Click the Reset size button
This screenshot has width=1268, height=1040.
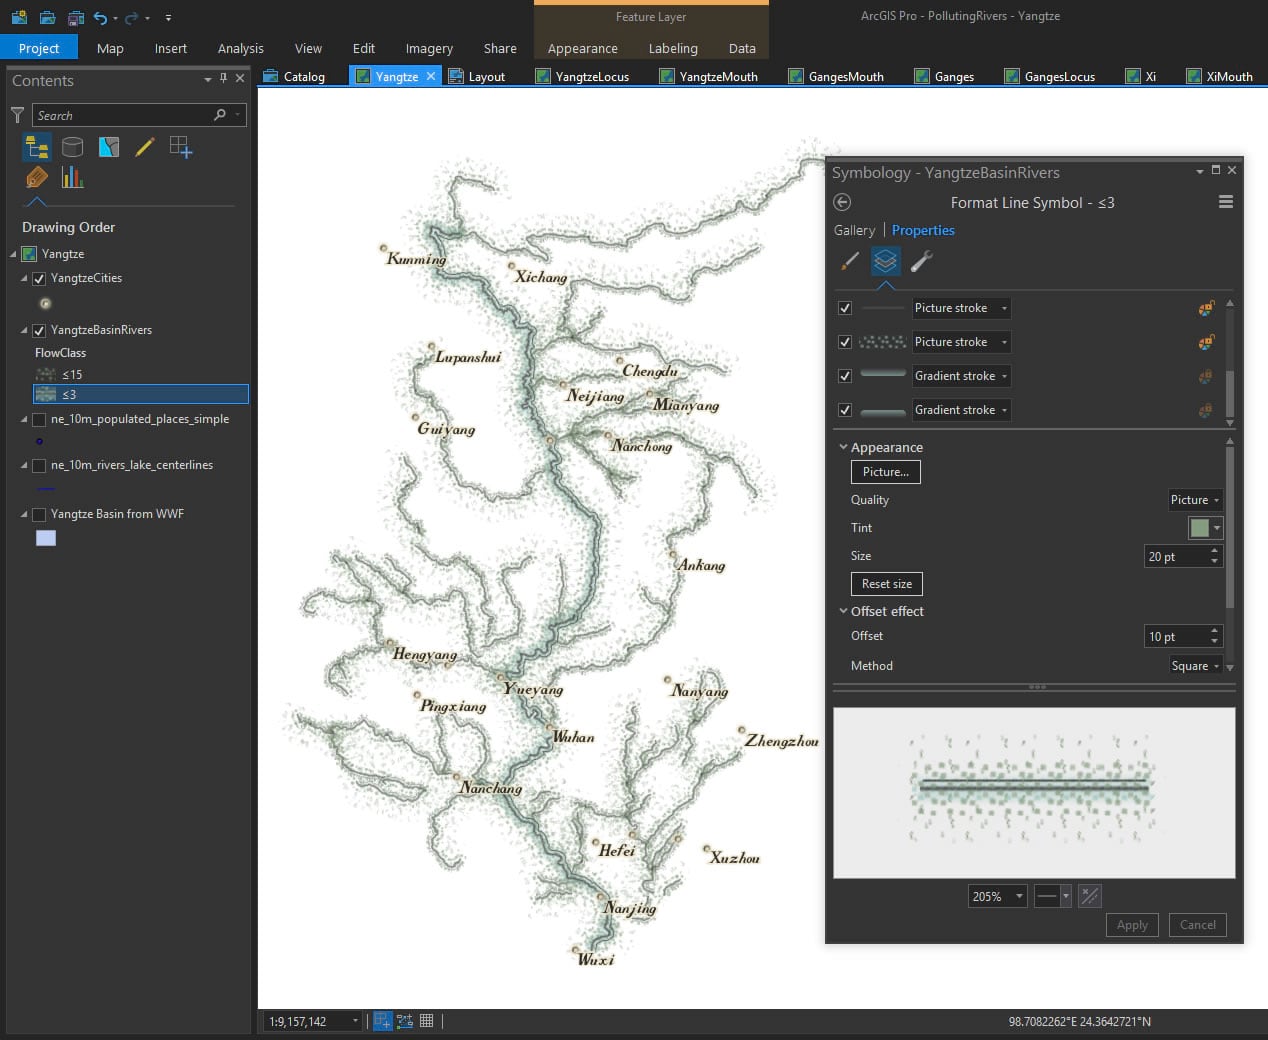click(886, 584)
